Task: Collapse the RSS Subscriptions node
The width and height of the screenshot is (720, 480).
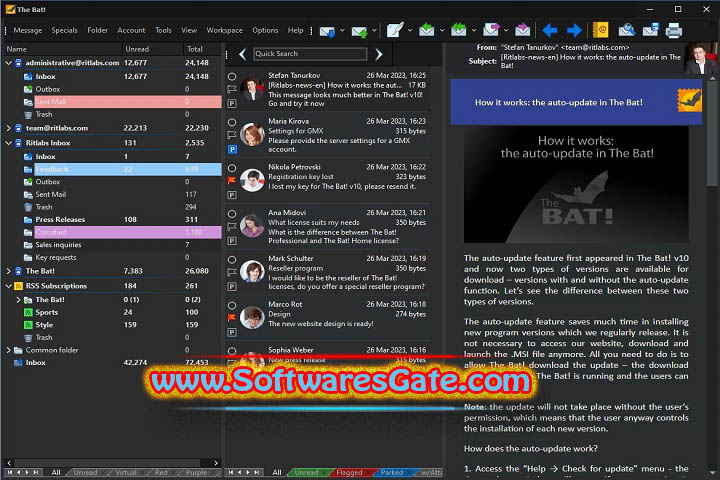Action: pyautogui.click(x=8, y=286)
